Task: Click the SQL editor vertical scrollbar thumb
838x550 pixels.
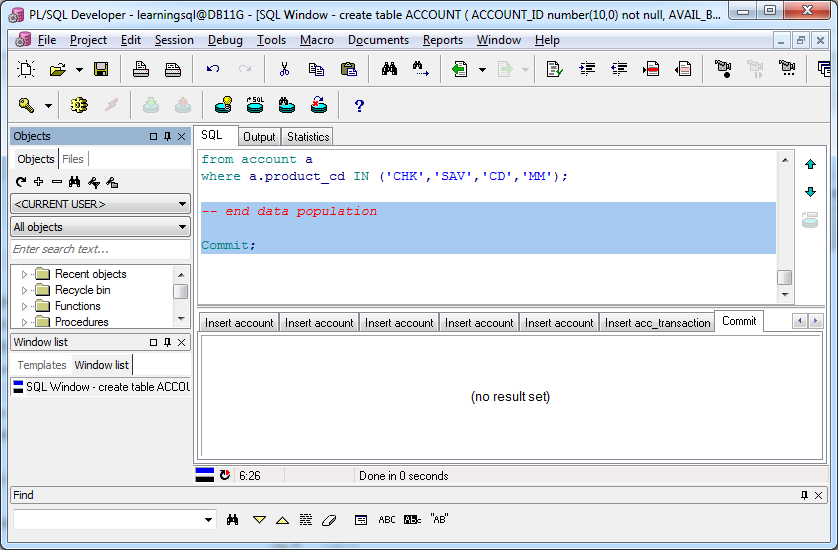Action: pos(785,277)
